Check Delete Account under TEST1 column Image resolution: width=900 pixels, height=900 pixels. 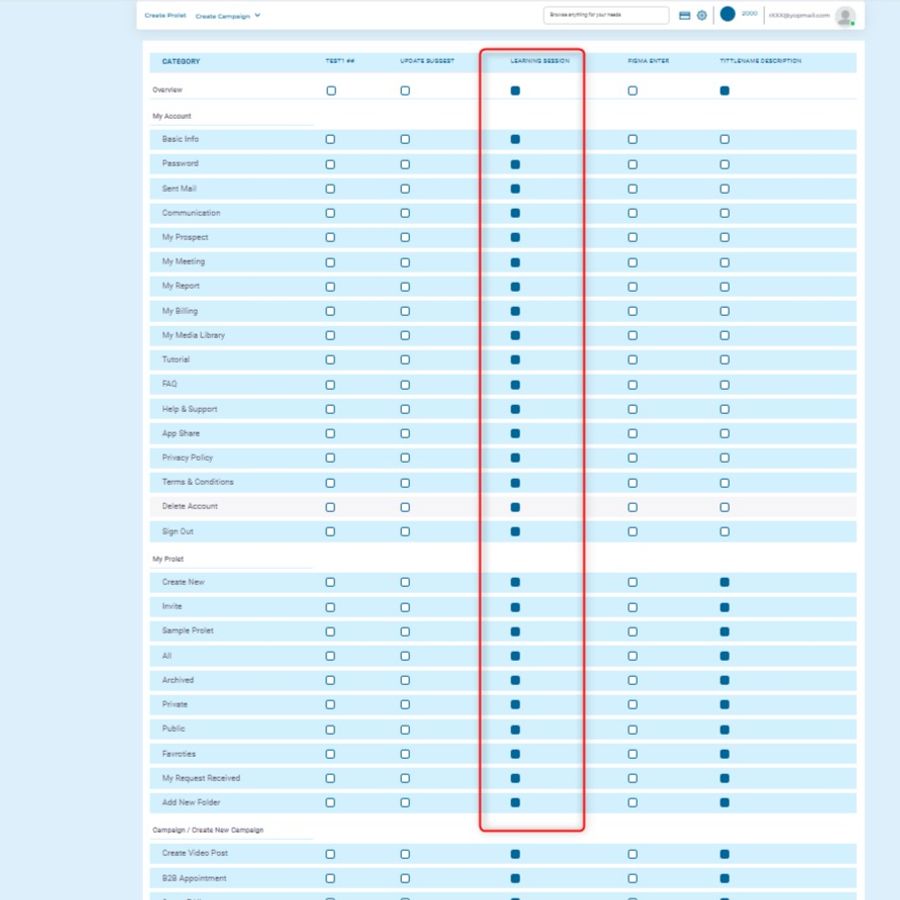tap(331, 507)
